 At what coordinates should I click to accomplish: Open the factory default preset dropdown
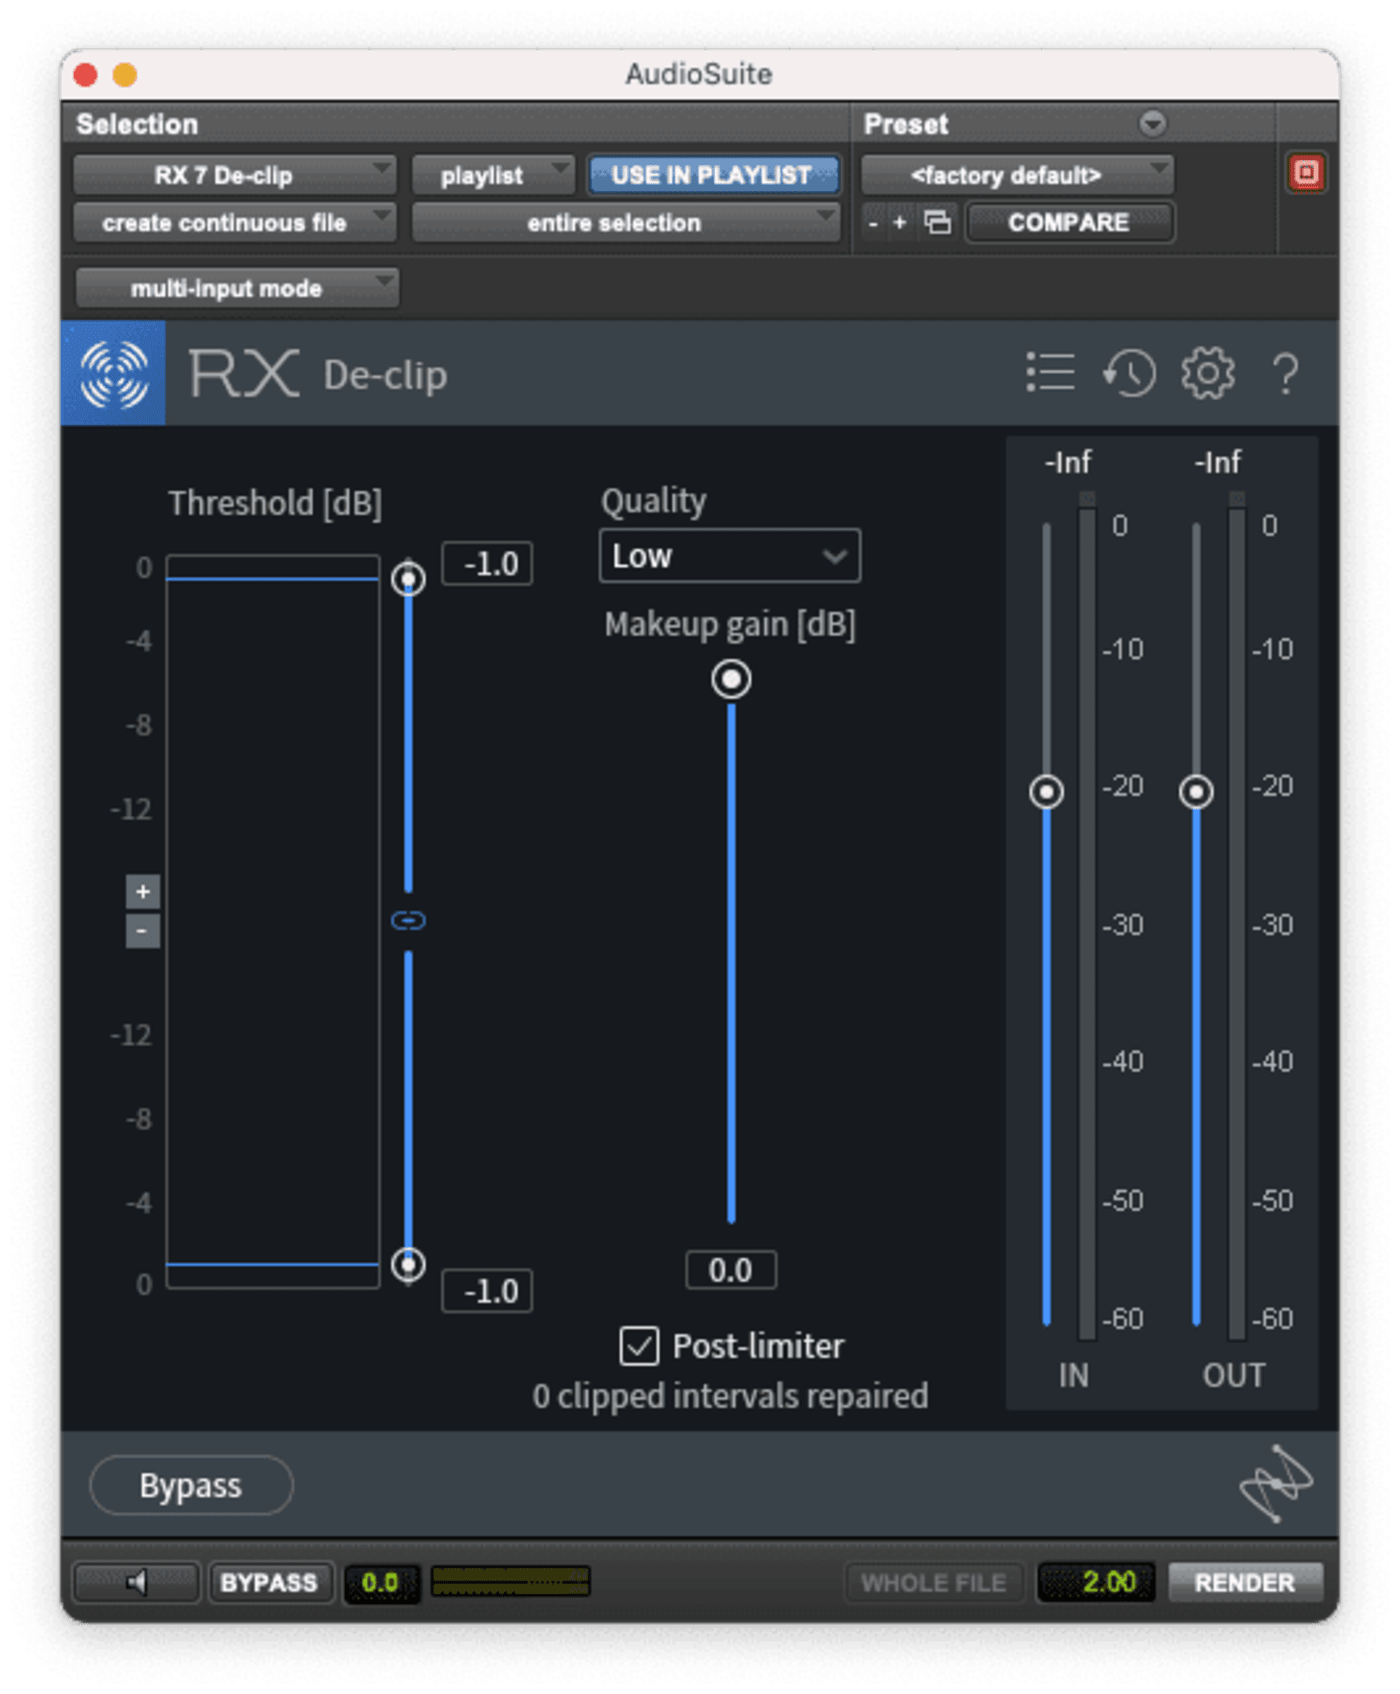tap(1016, 175)
